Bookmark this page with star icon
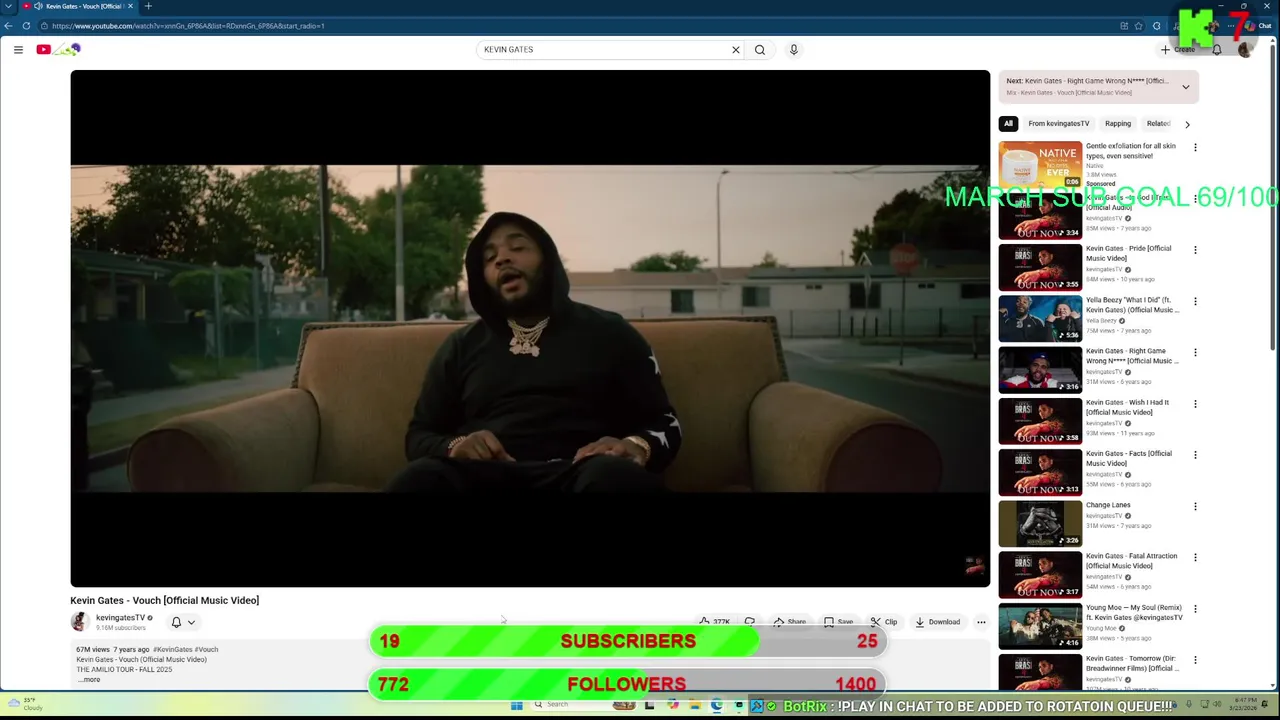This screenshot has height=720, width=1280. (x=1138, y=25)
